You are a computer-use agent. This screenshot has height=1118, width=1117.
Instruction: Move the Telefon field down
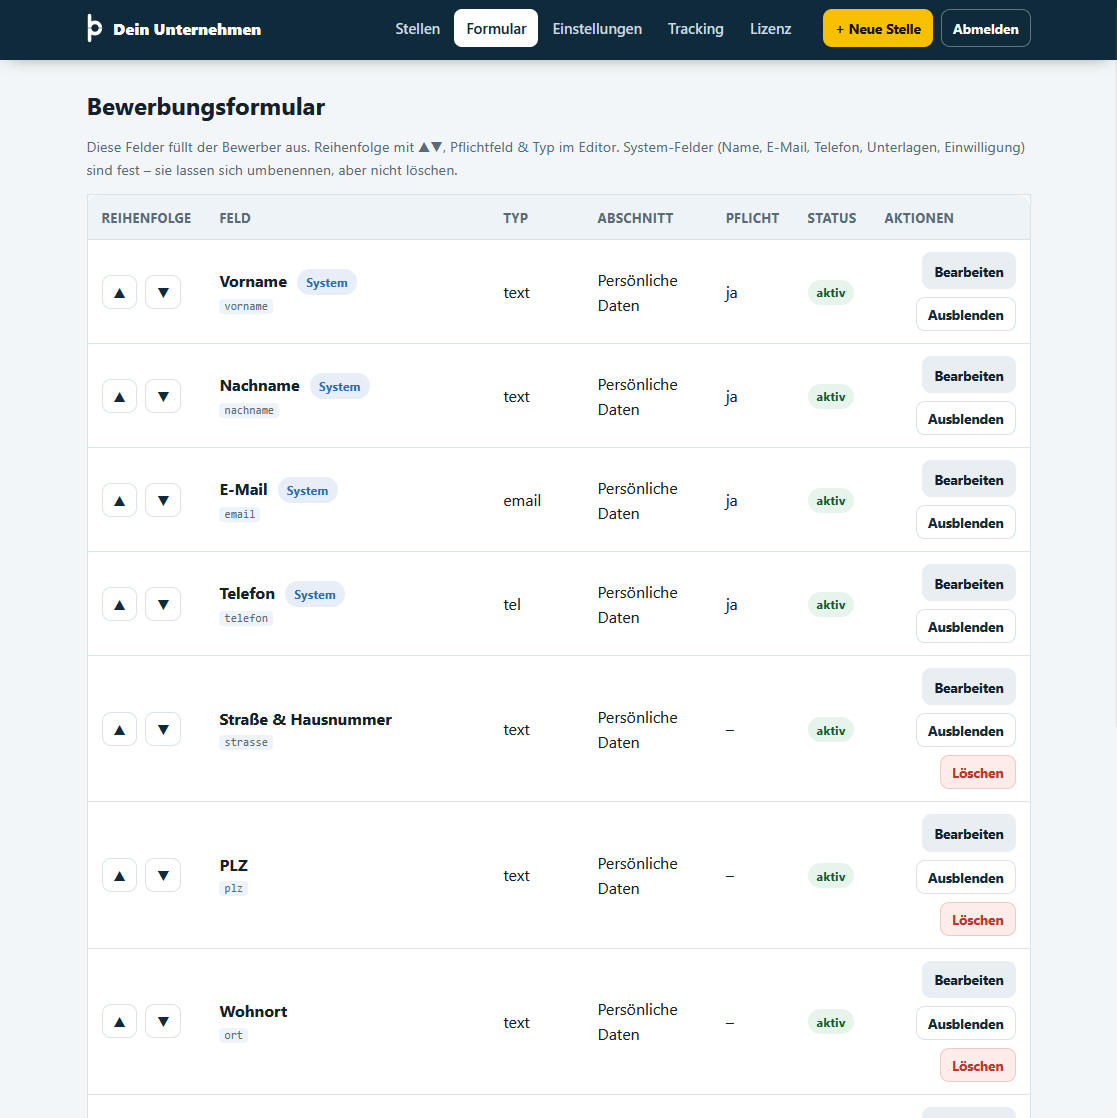(163, 605)
